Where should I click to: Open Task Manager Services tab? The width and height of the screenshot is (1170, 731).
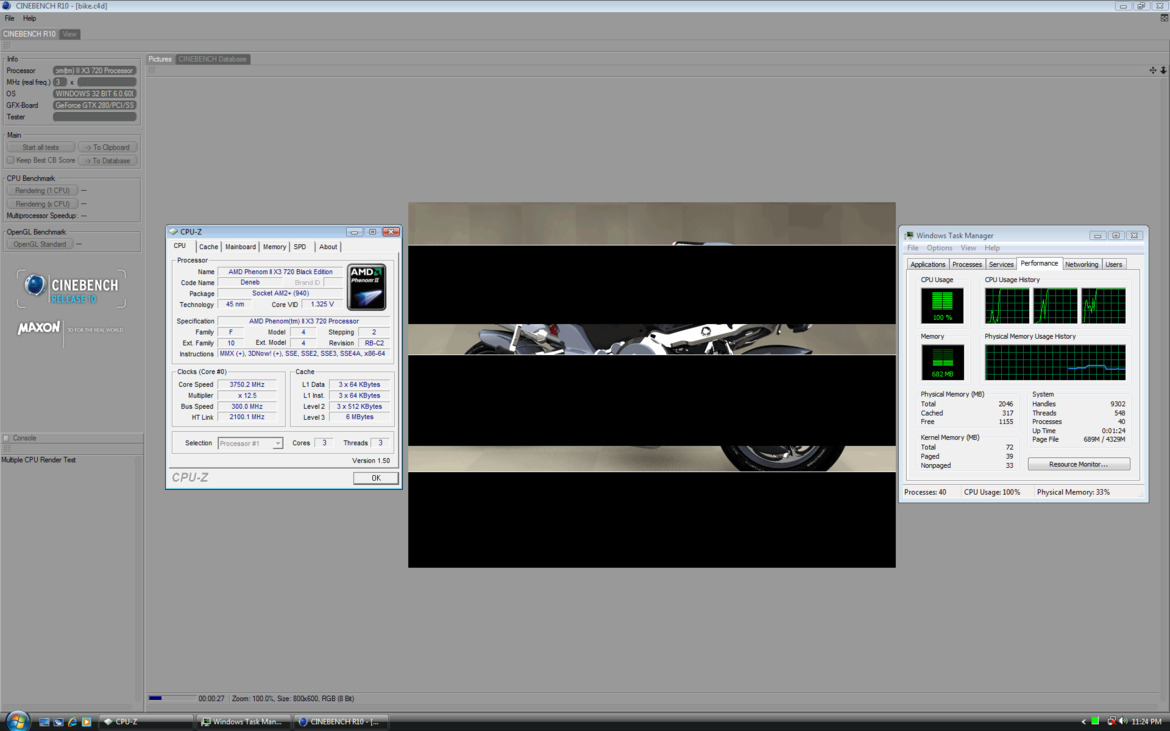[x=1001, y=265]
